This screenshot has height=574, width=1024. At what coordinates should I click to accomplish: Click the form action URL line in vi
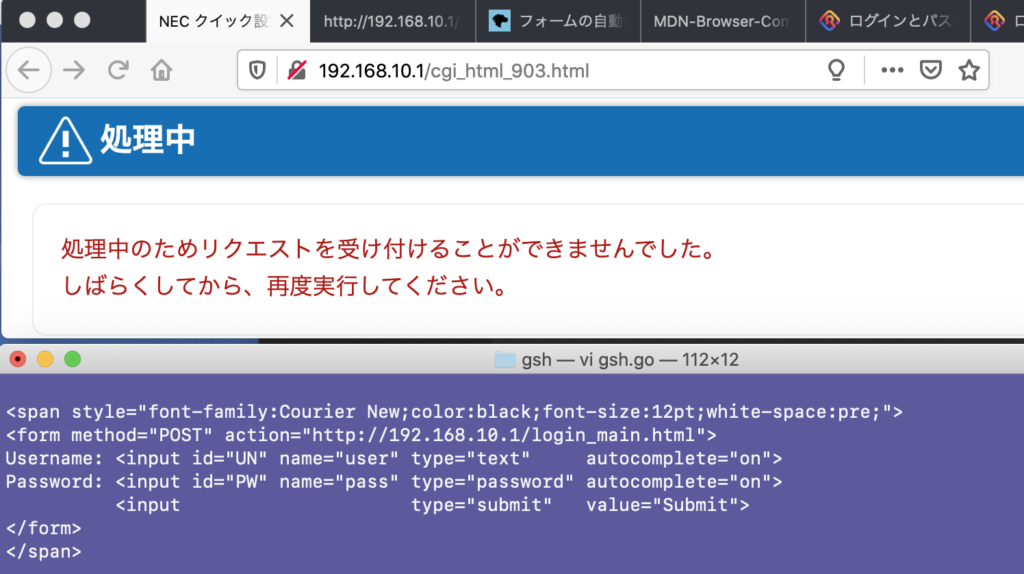360,435
